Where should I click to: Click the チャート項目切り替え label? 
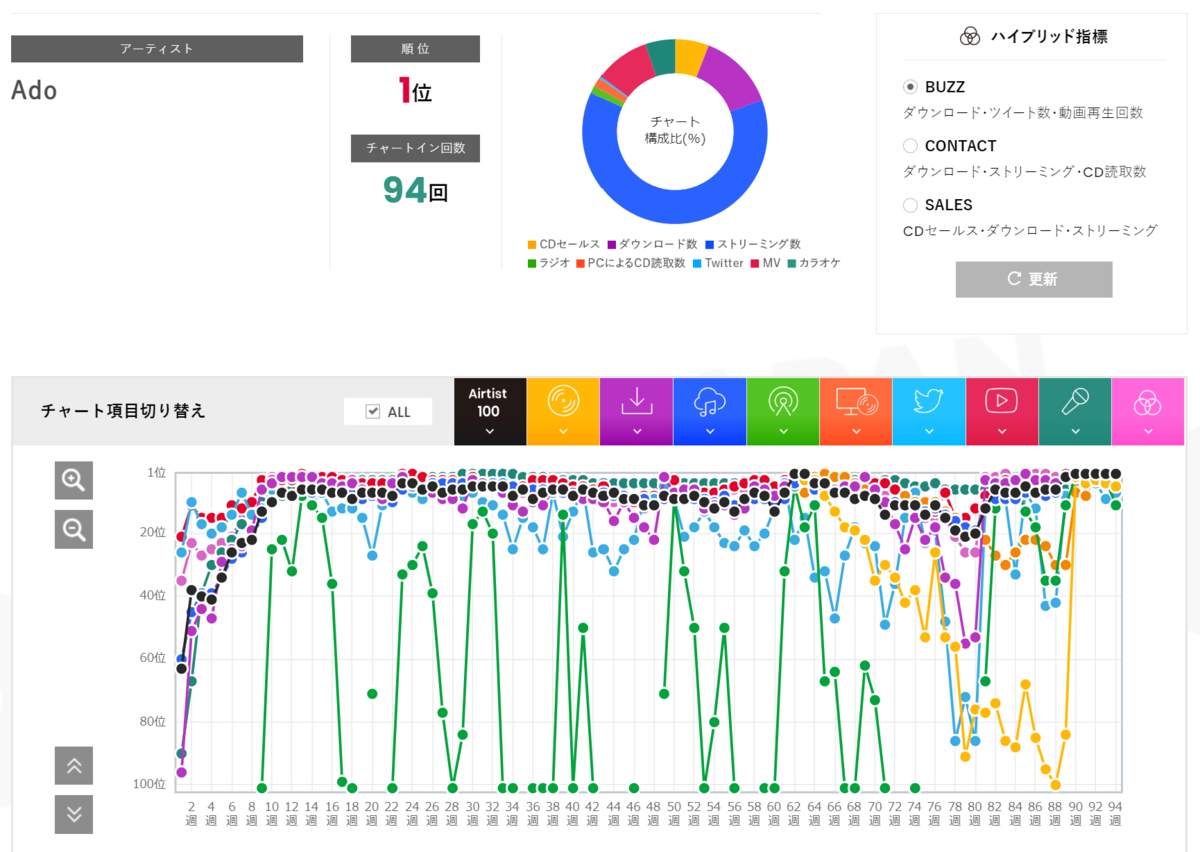pyautogui.click(x=123, y=411)
